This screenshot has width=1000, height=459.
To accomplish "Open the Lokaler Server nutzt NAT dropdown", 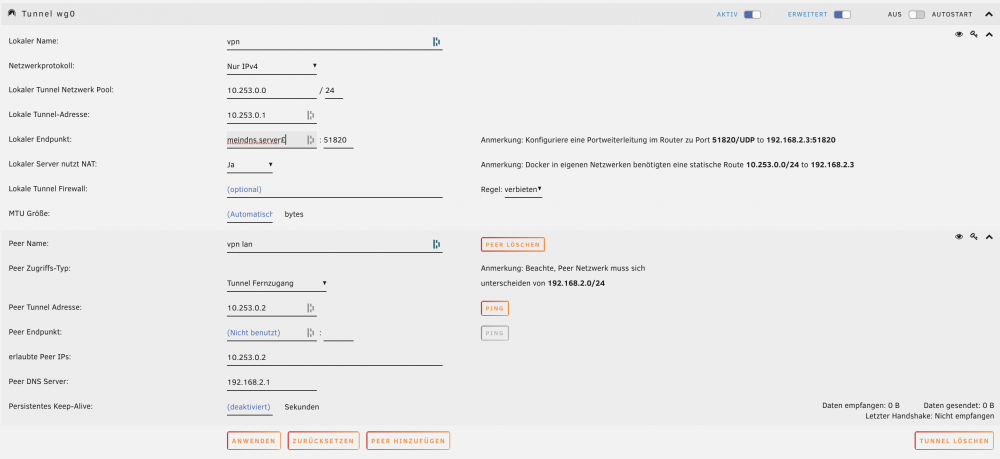I will click(250, 164).
